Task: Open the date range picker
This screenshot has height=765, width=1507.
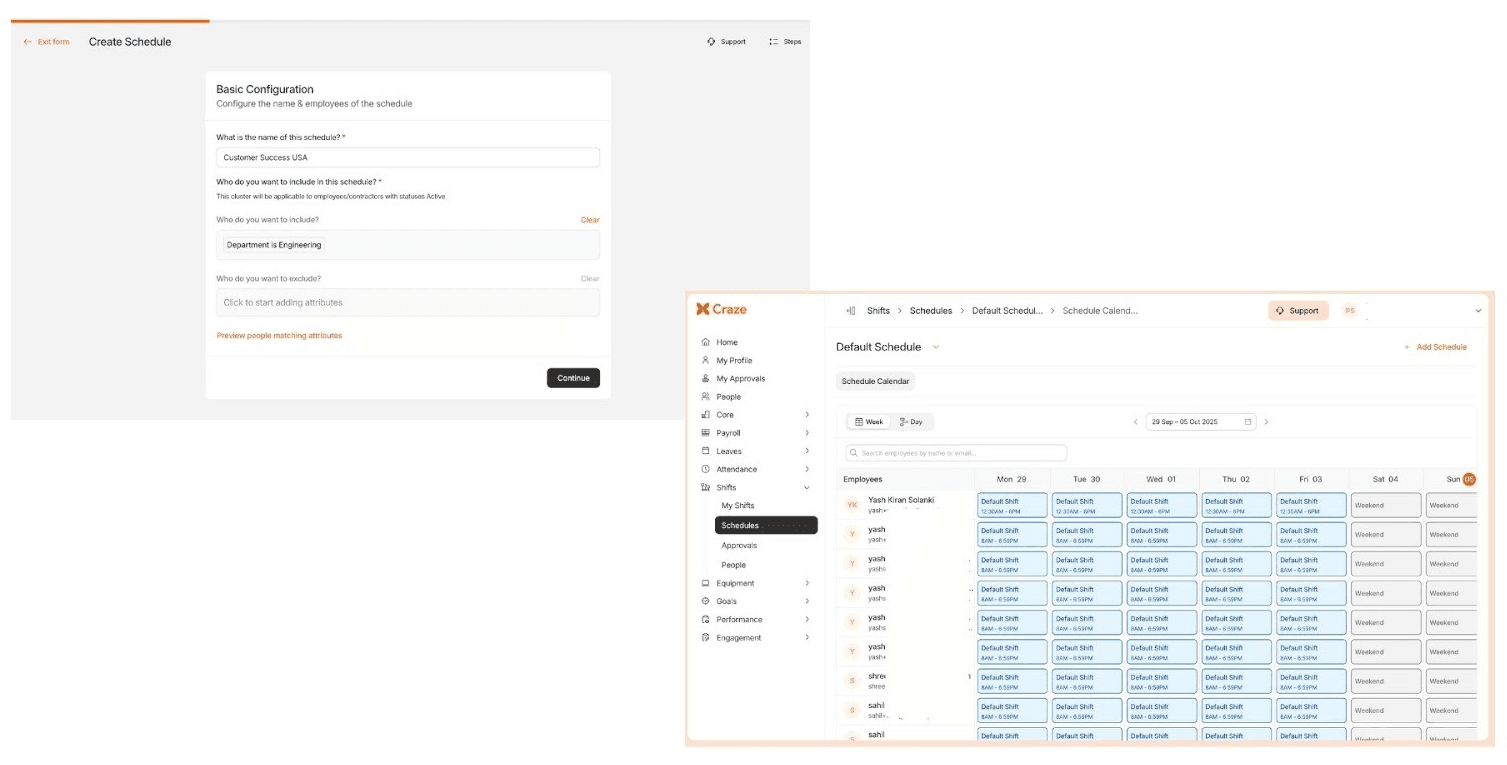Action: point(1201,422)
